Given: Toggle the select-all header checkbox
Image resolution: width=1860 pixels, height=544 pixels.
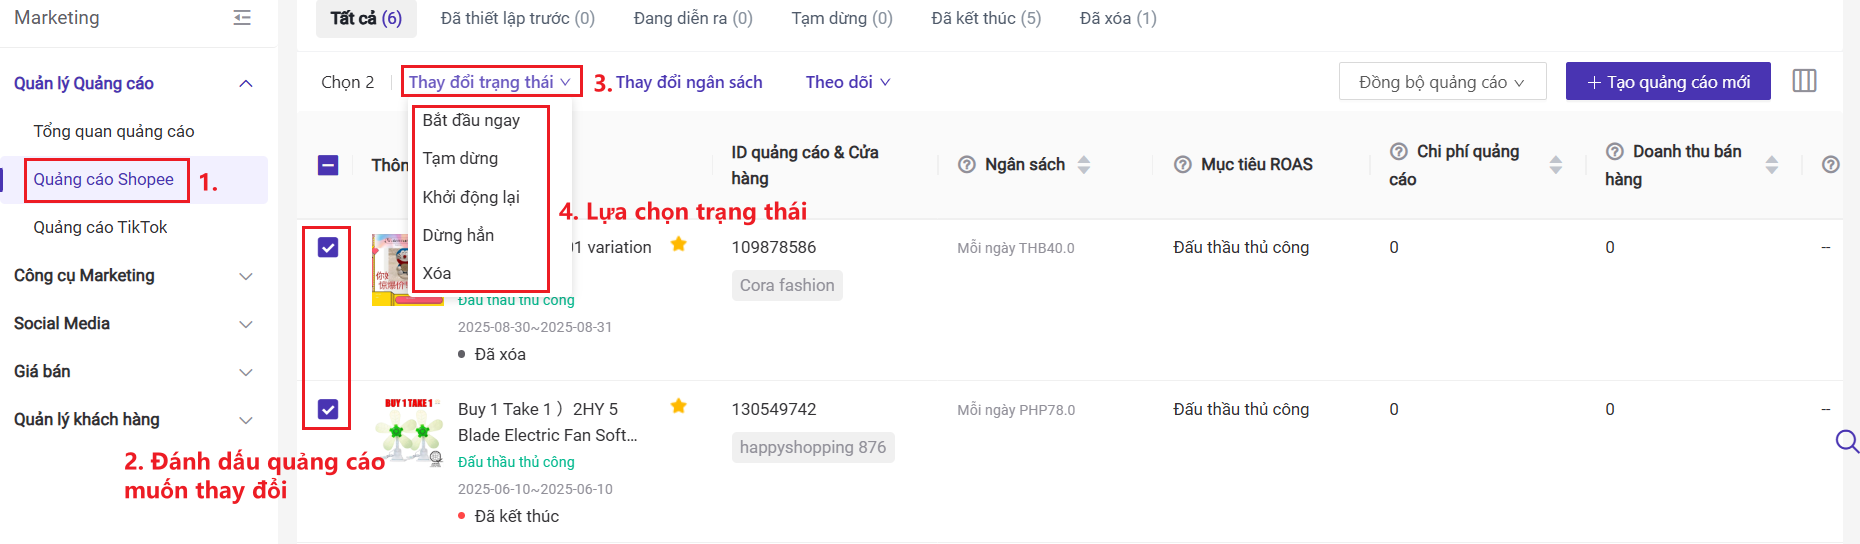Looking at the screenshot, I should pos(328,165).
